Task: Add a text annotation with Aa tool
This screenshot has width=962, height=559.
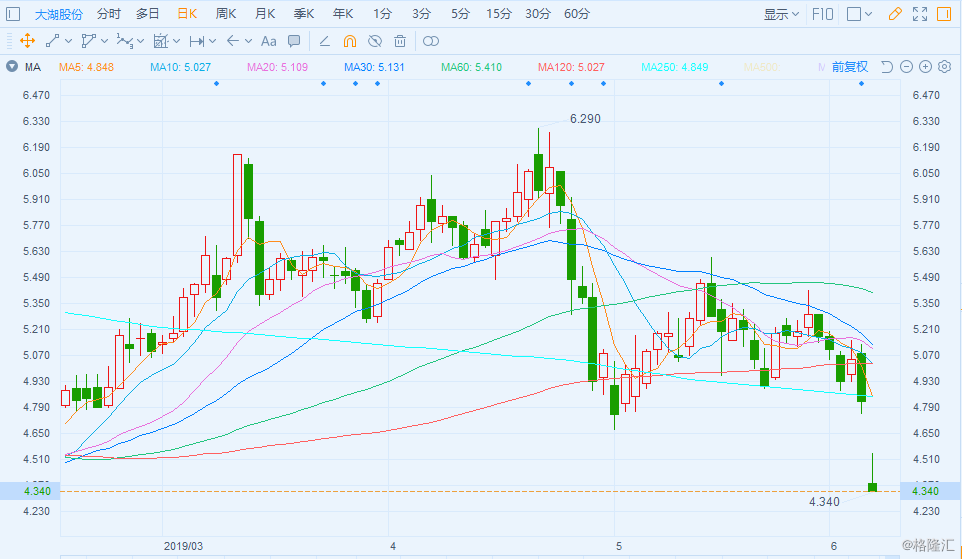Action: click(268, 41)
